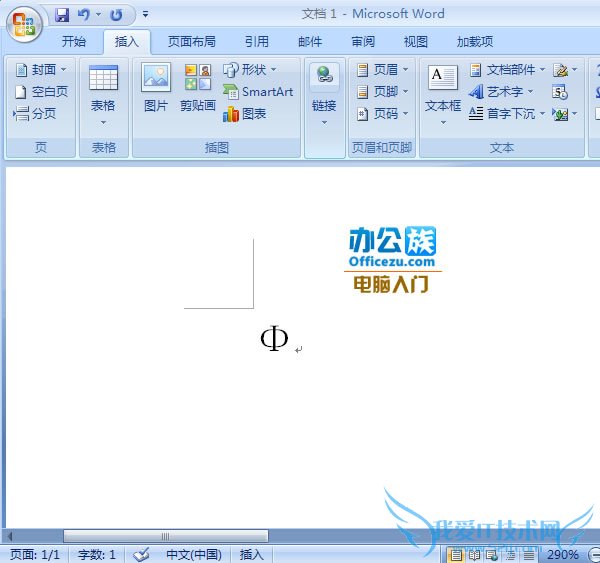Open the 邮件 tab
This screenshot has width=600, height=563.
point(310,41)
